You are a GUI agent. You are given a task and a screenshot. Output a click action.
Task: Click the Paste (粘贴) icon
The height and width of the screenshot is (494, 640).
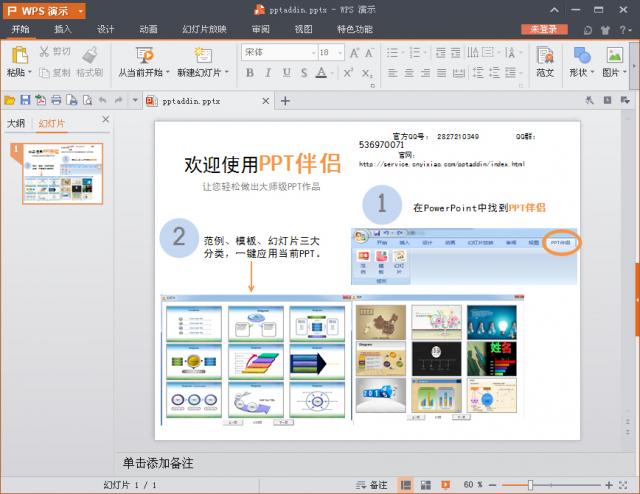tap(18, 55)
